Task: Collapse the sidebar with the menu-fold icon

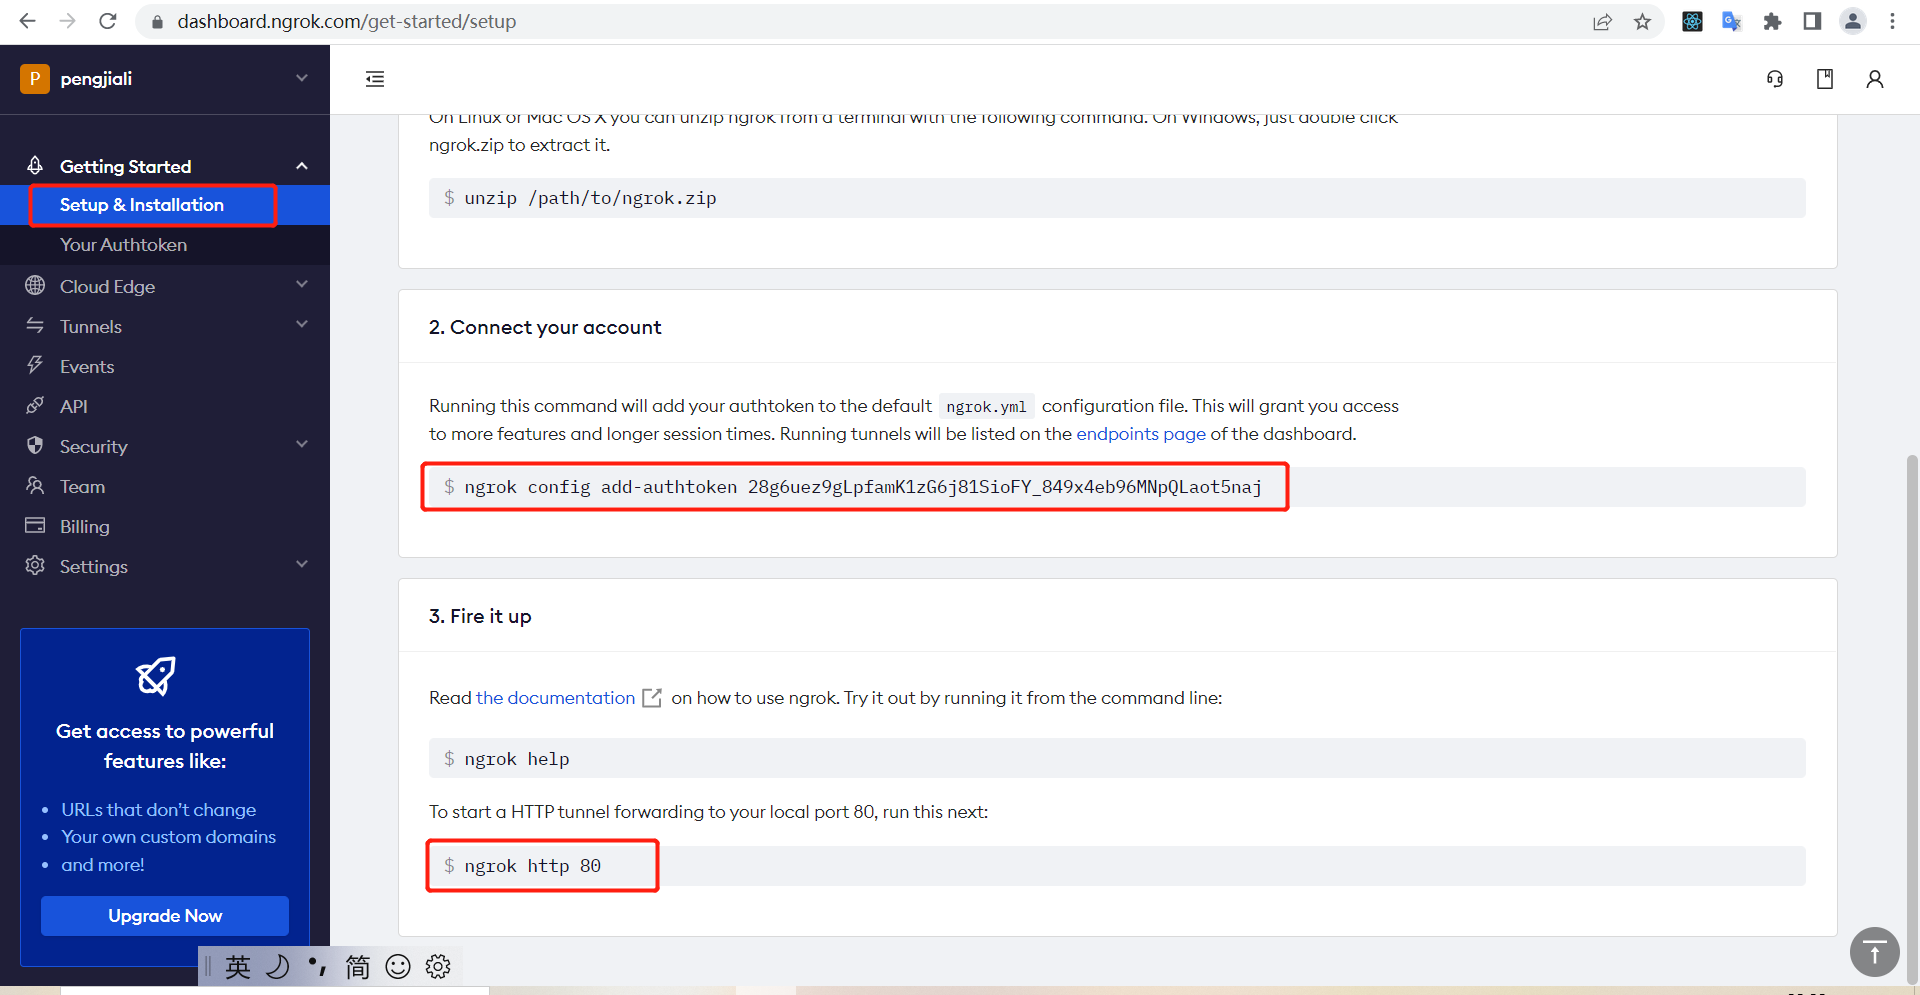Action: [375, 79]
